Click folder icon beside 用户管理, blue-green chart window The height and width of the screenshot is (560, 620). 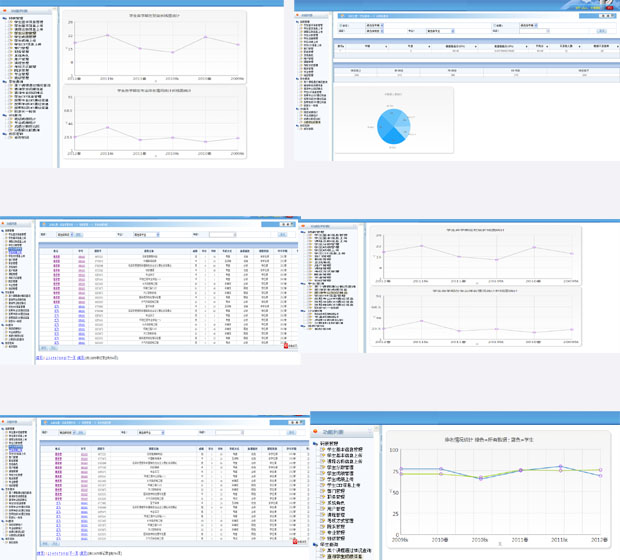point(322,509)
